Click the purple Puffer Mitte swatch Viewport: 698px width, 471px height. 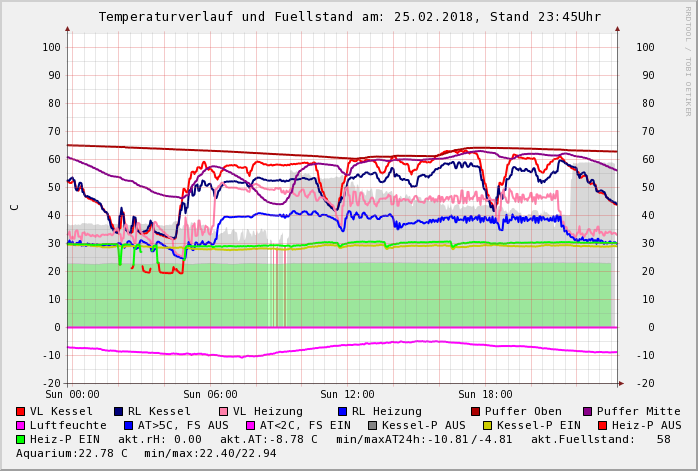(588, 411)
